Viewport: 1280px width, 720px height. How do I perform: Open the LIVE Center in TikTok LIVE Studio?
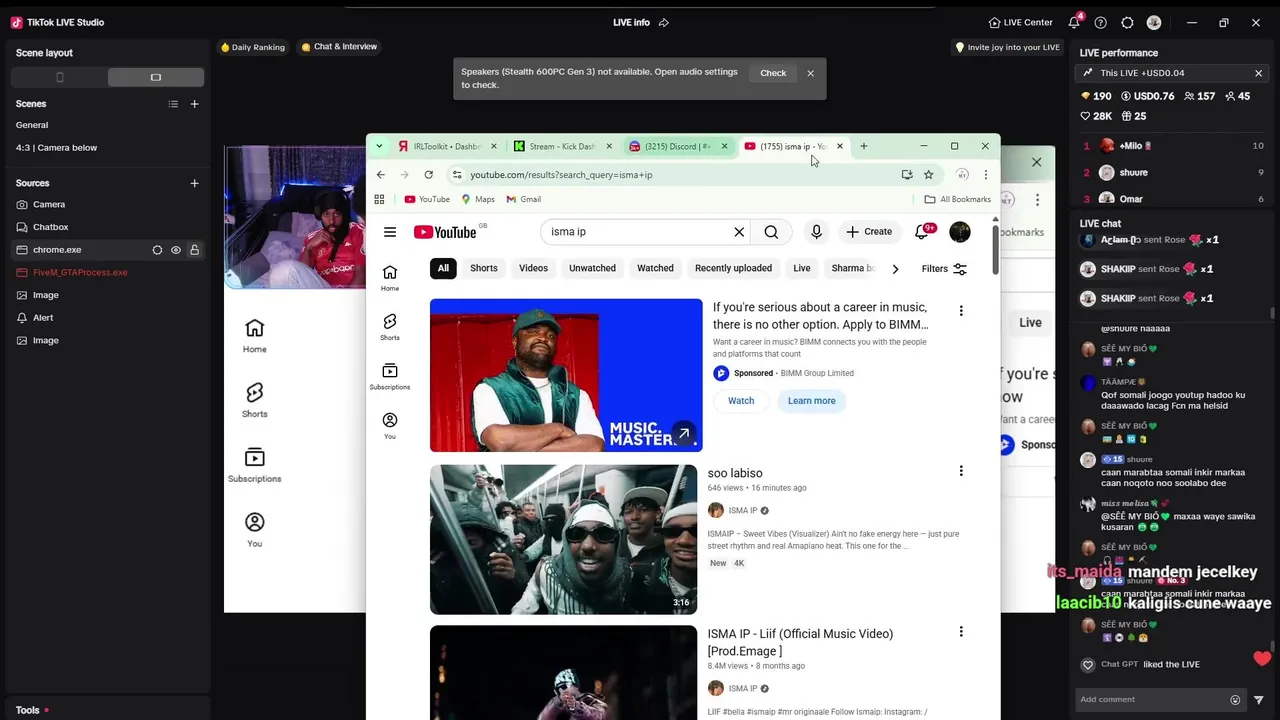1020,22
